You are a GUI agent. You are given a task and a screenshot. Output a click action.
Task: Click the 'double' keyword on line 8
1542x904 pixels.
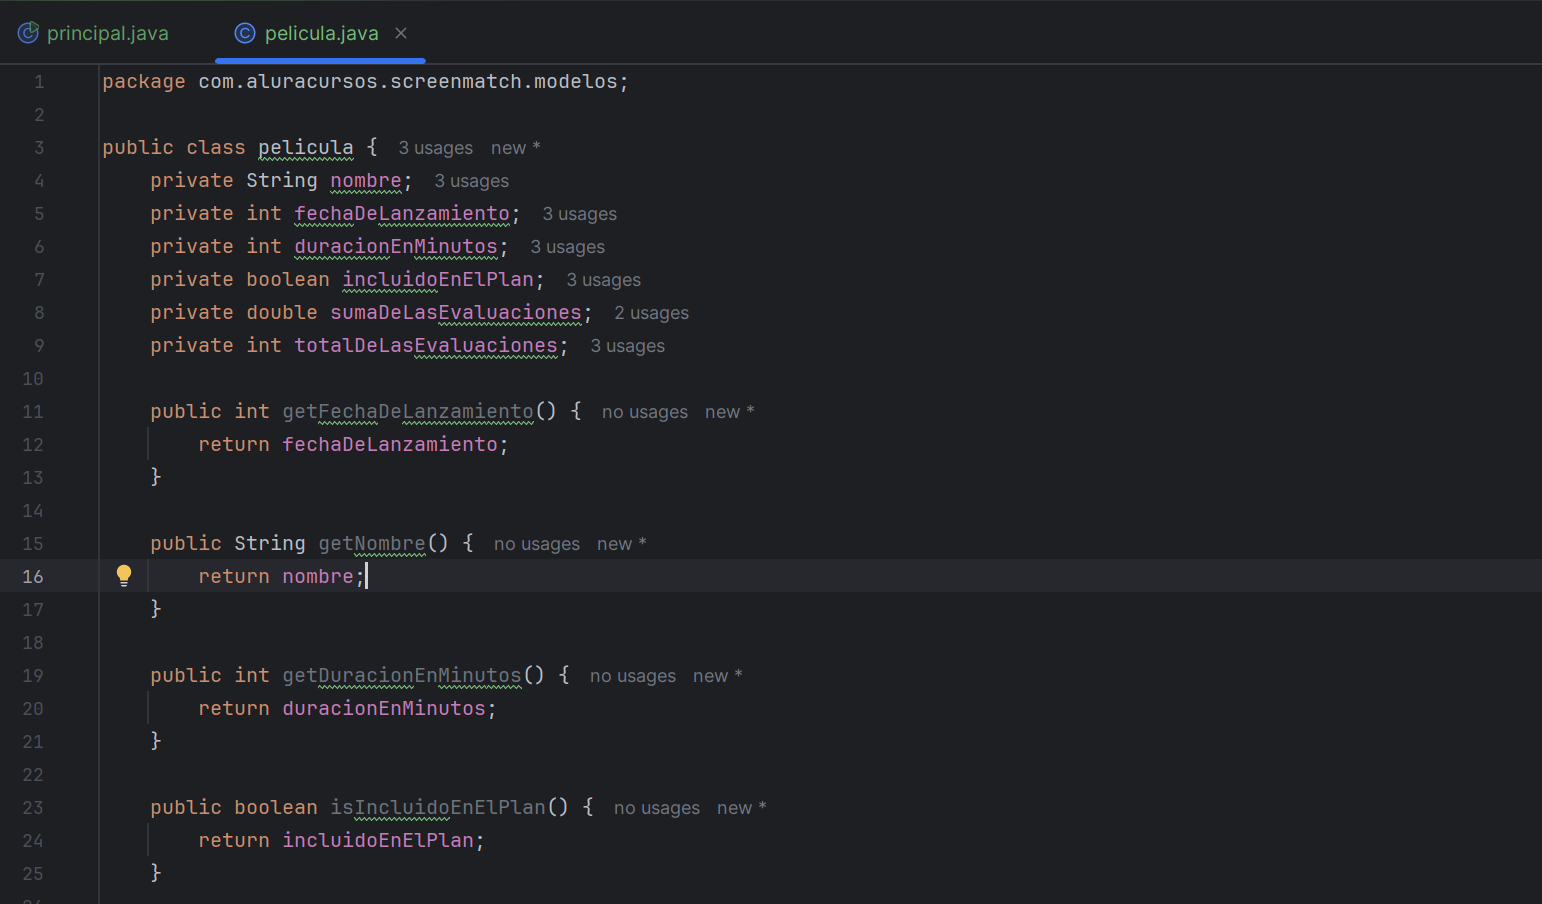click(x=282, y=312)
